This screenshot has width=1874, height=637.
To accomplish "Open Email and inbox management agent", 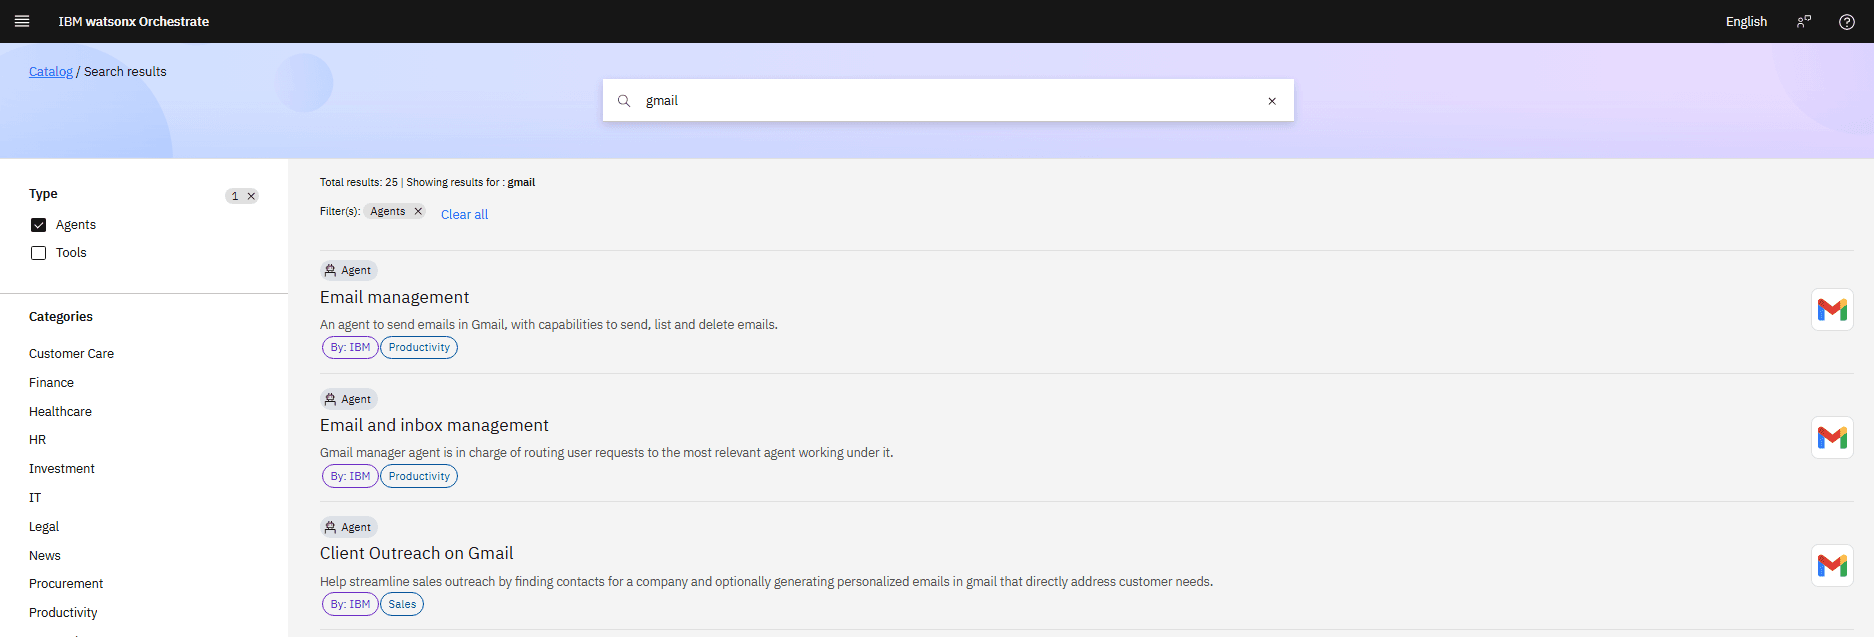I will coord(434,425).
